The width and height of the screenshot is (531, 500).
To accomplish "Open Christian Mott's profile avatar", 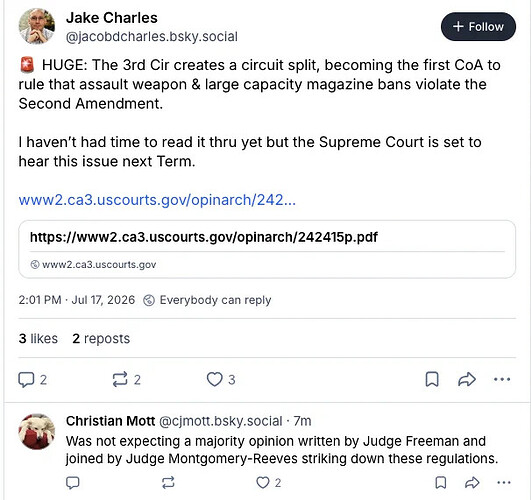I will click(x=37, y=432).
